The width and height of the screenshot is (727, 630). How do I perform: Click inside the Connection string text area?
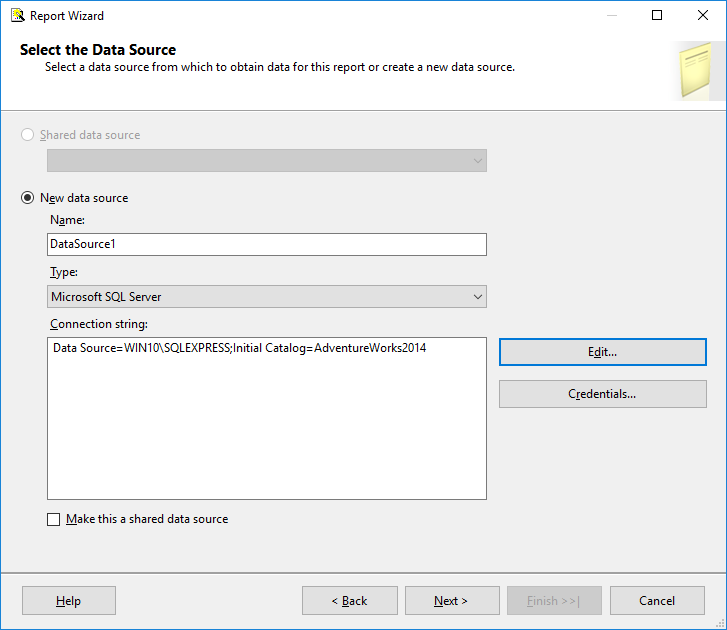point(266,418)
